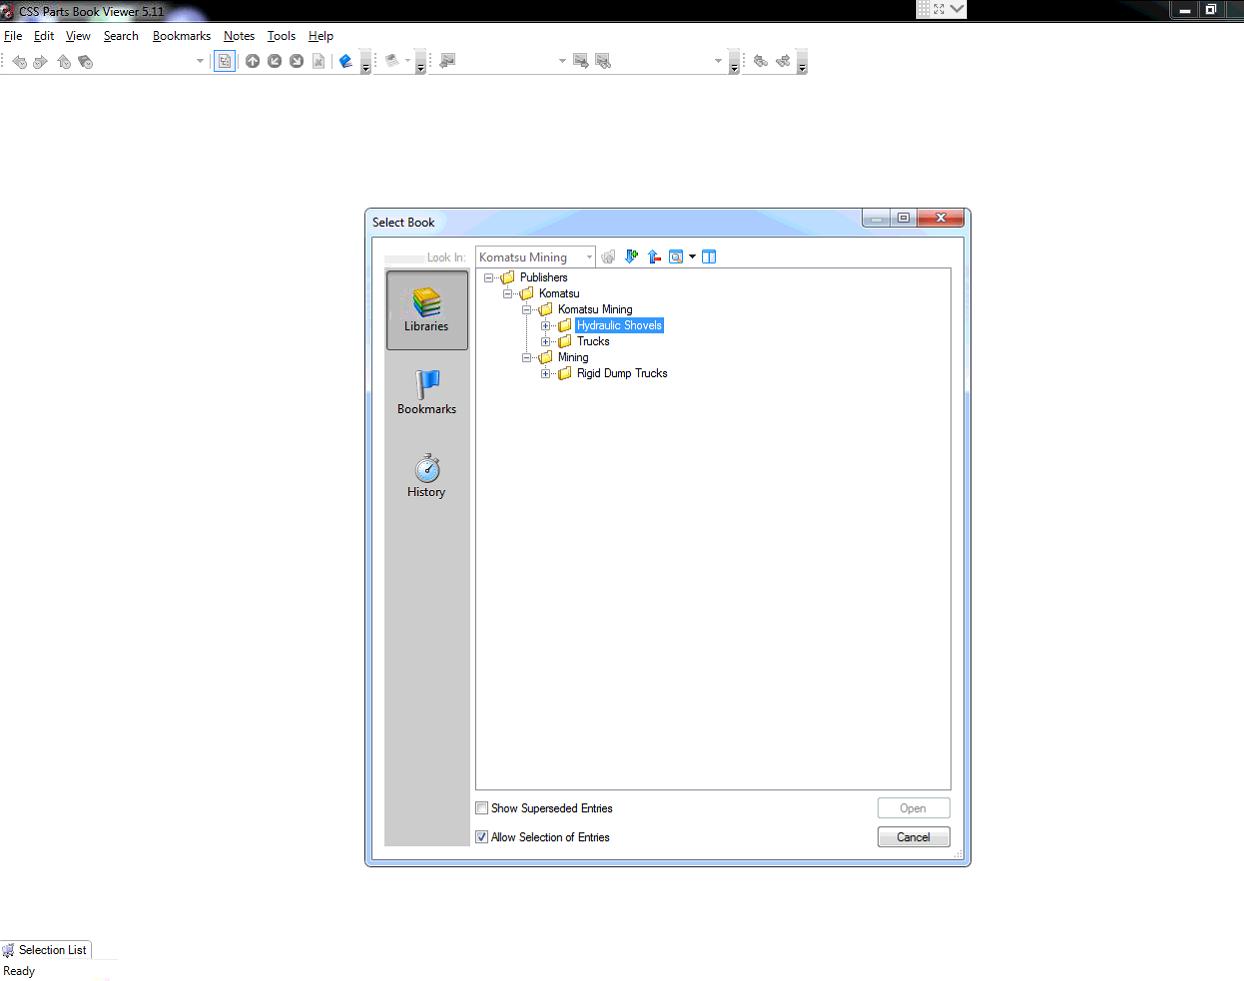Click the preview view icon in the dialog toolbar
This screenshot has width=1244, height=981.
pos(677,256)
